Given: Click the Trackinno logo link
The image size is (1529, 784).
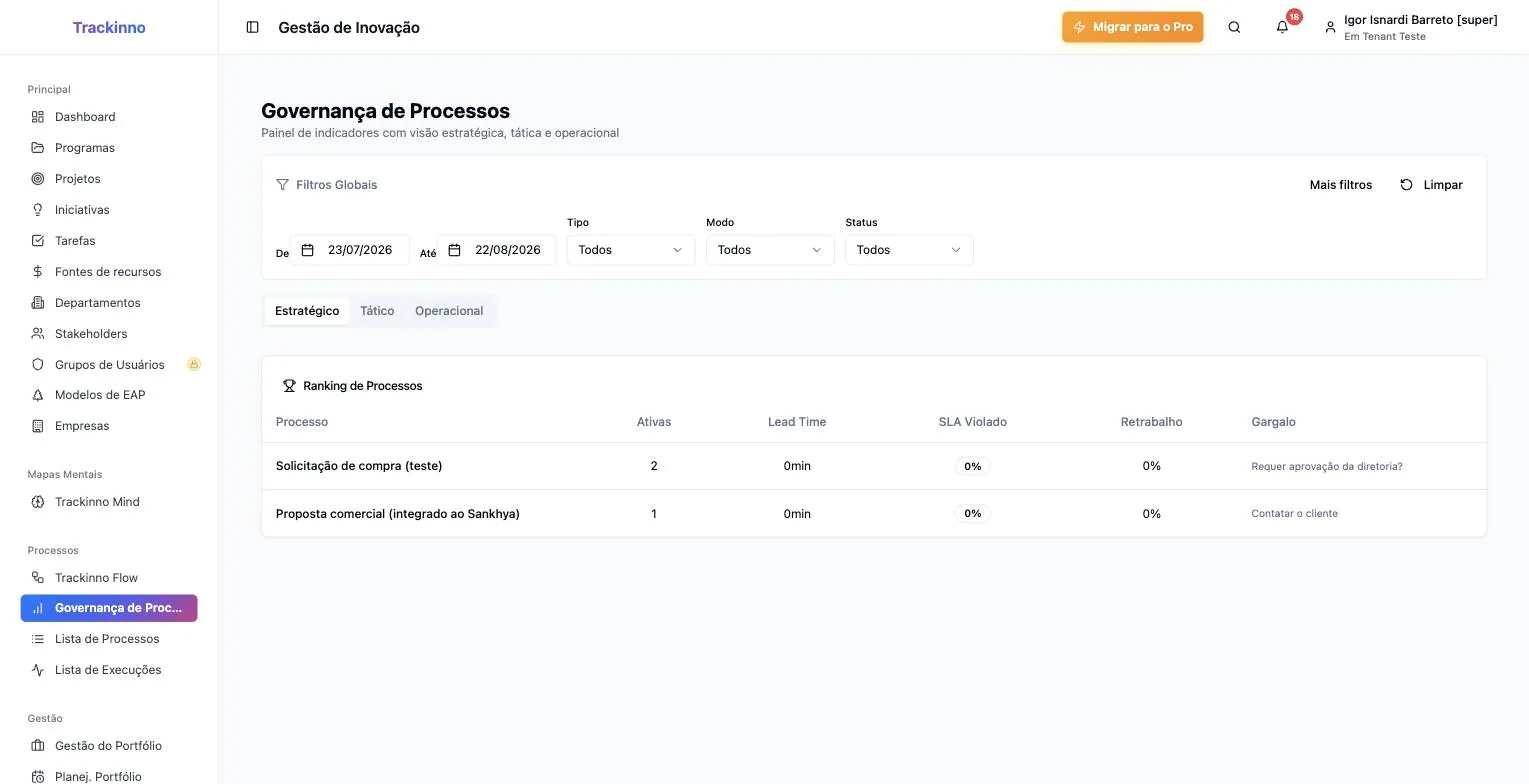Looking at the screenshot, I should pos(109,27).
